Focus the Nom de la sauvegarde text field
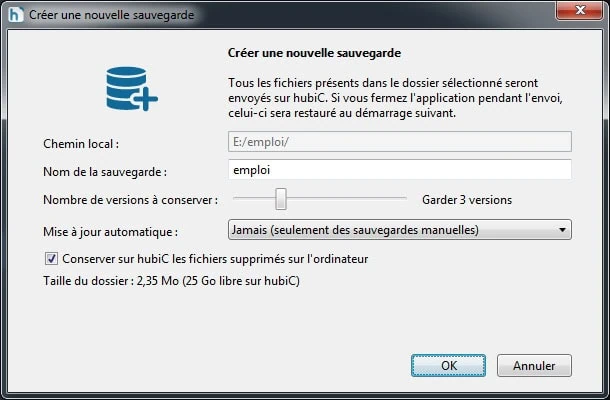Image resolution: width=610 pixels, height=400 pixels. pyautogui.click(x=400, y=170)
